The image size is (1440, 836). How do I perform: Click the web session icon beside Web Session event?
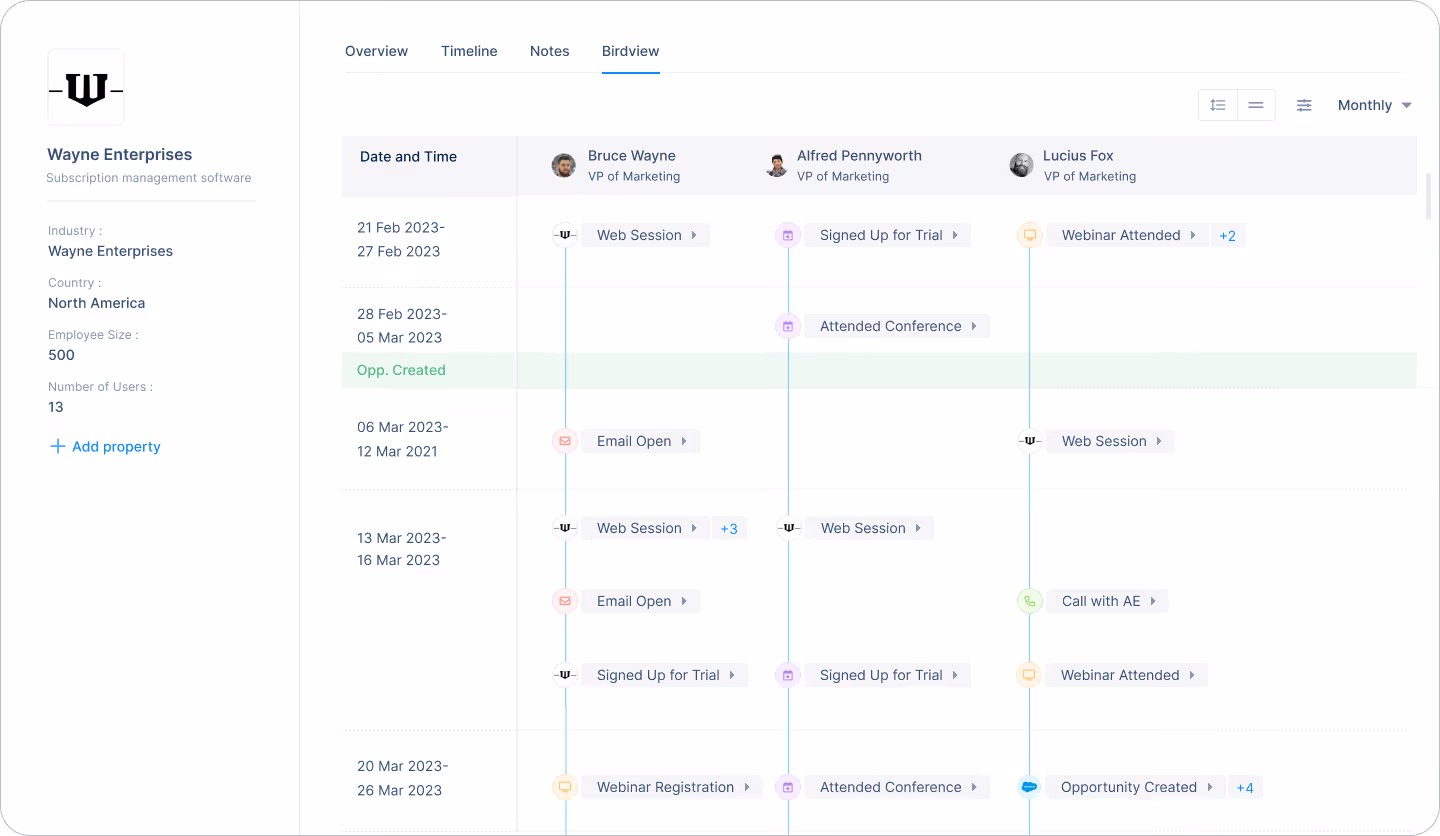tap(565, 234)
